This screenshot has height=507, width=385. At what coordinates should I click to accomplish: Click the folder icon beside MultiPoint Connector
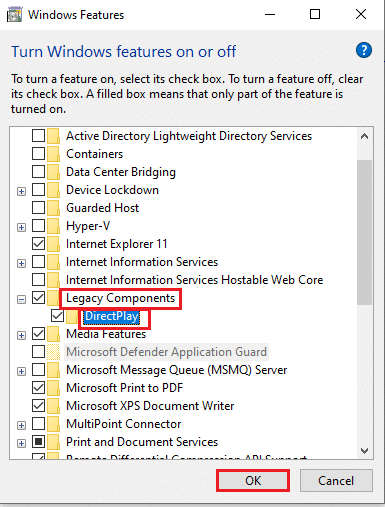click(x=53, y=424)
